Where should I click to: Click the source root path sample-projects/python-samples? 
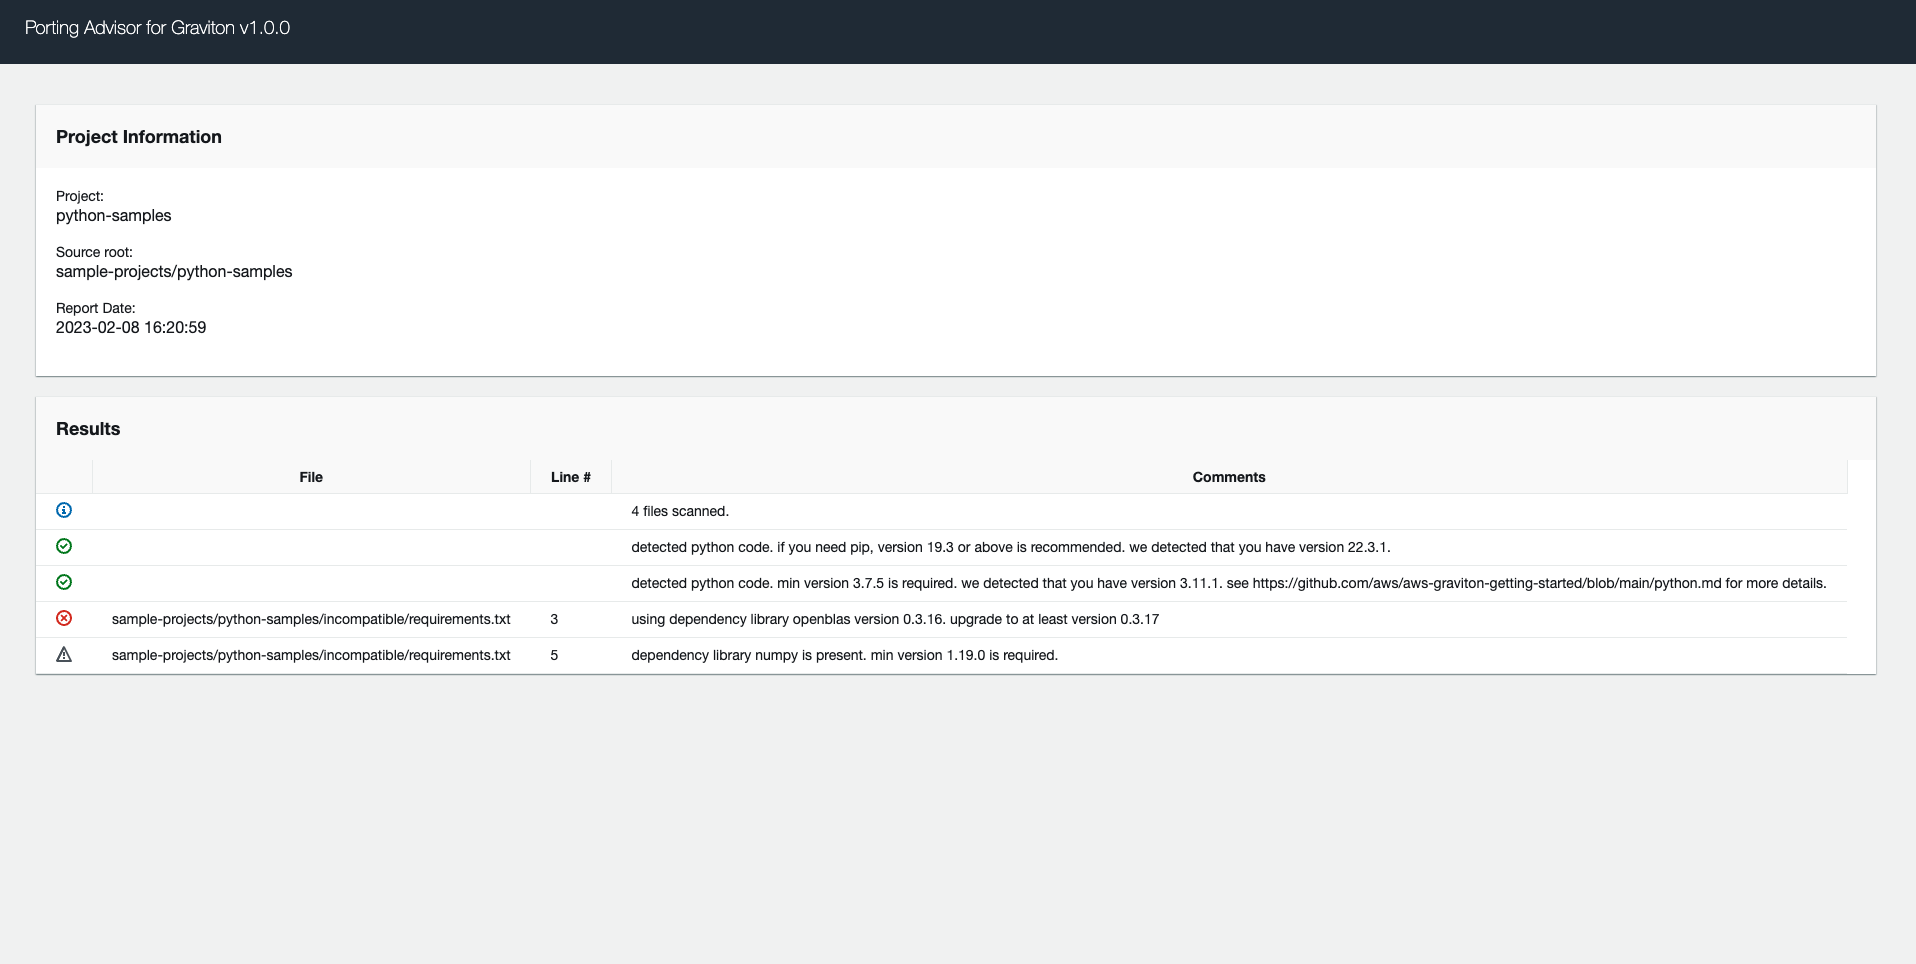174,271
